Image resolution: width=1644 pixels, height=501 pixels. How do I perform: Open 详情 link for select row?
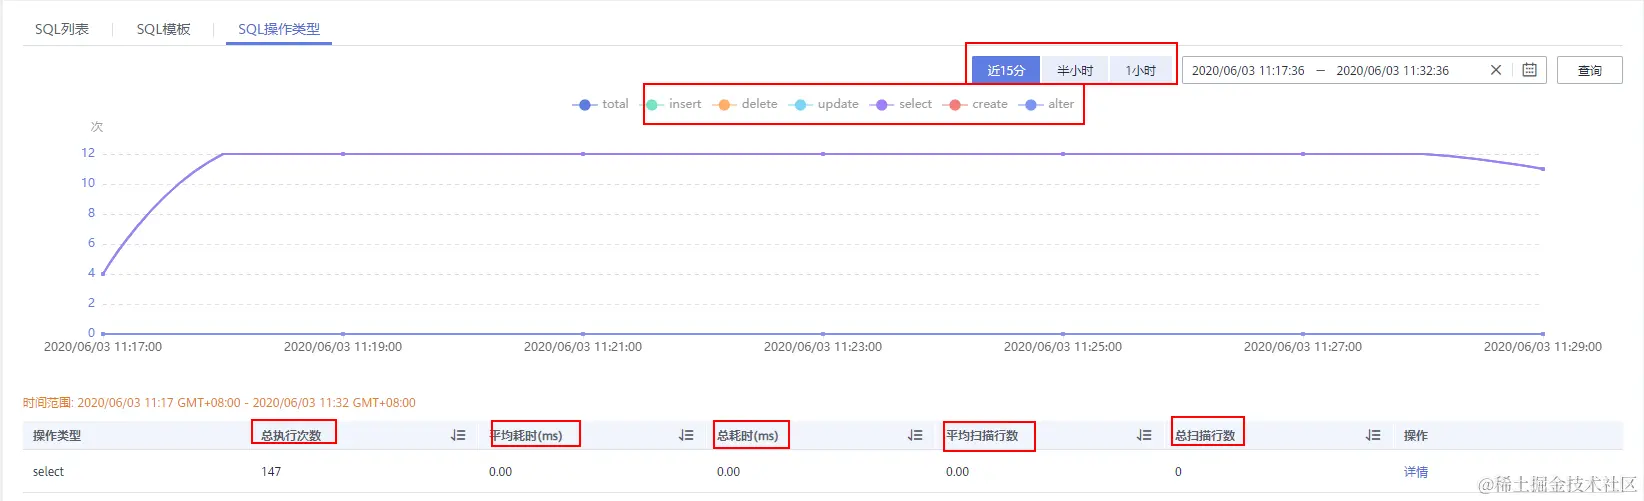(1415, 472)
